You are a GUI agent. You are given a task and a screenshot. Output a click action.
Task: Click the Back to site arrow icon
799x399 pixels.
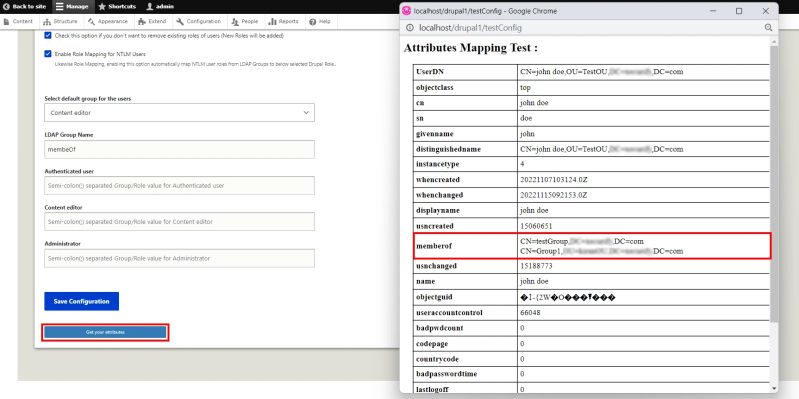(6, 7)
